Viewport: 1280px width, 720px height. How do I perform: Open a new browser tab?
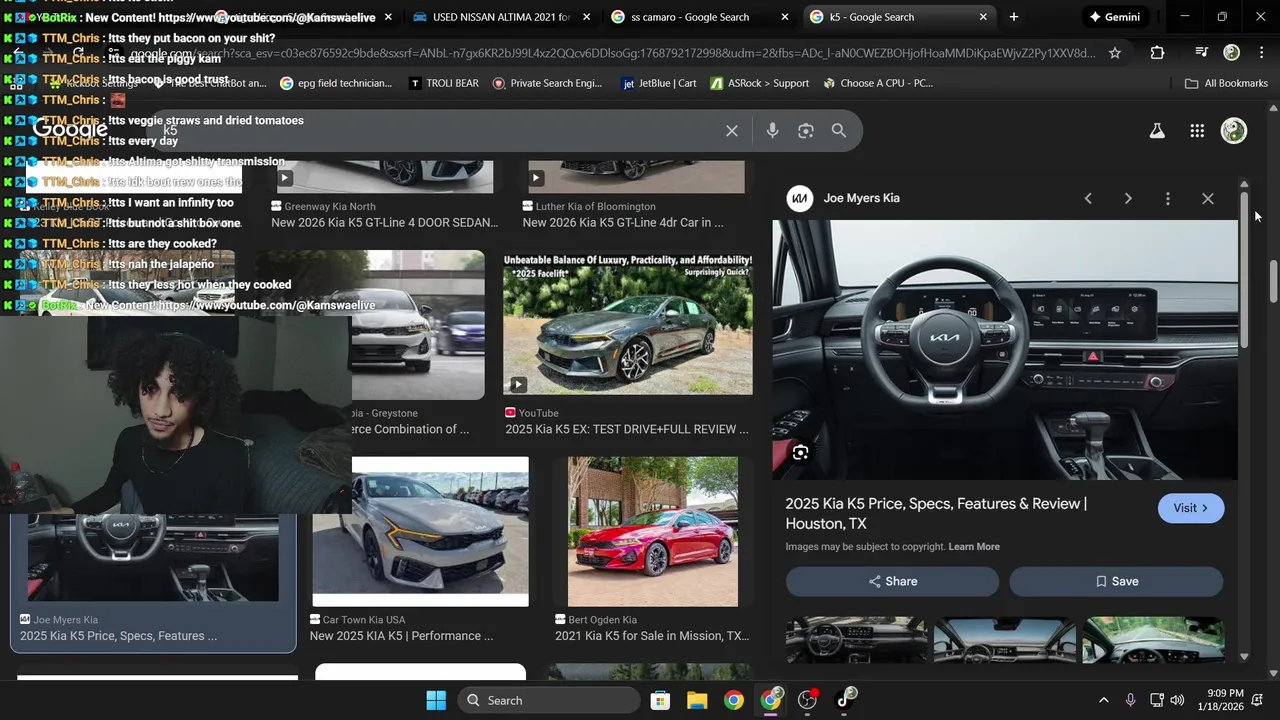[1014, 17]
